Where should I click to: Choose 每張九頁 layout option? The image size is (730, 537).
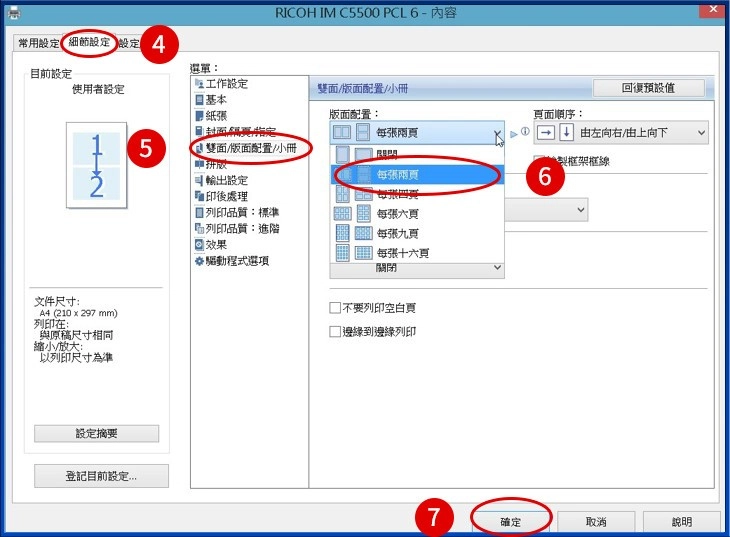(x=417, y=233)
